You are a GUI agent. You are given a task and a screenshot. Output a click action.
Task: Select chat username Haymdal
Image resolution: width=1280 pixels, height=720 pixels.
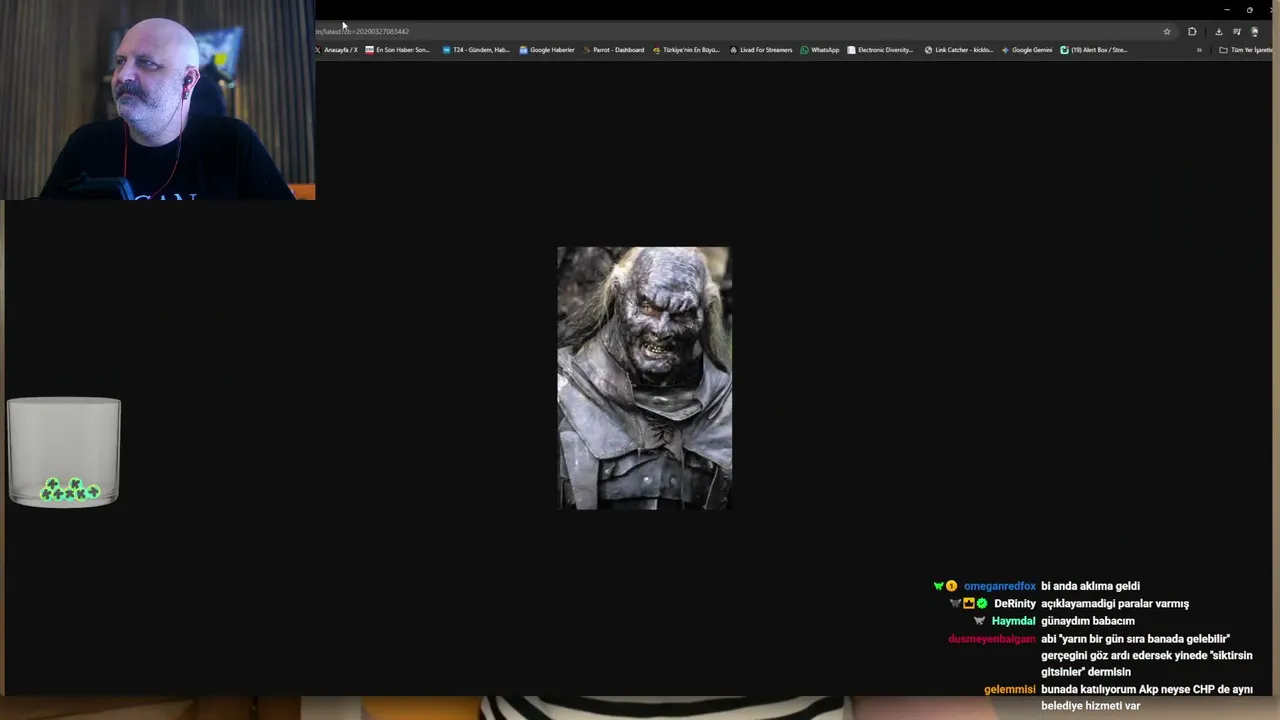pos(1013,621)
